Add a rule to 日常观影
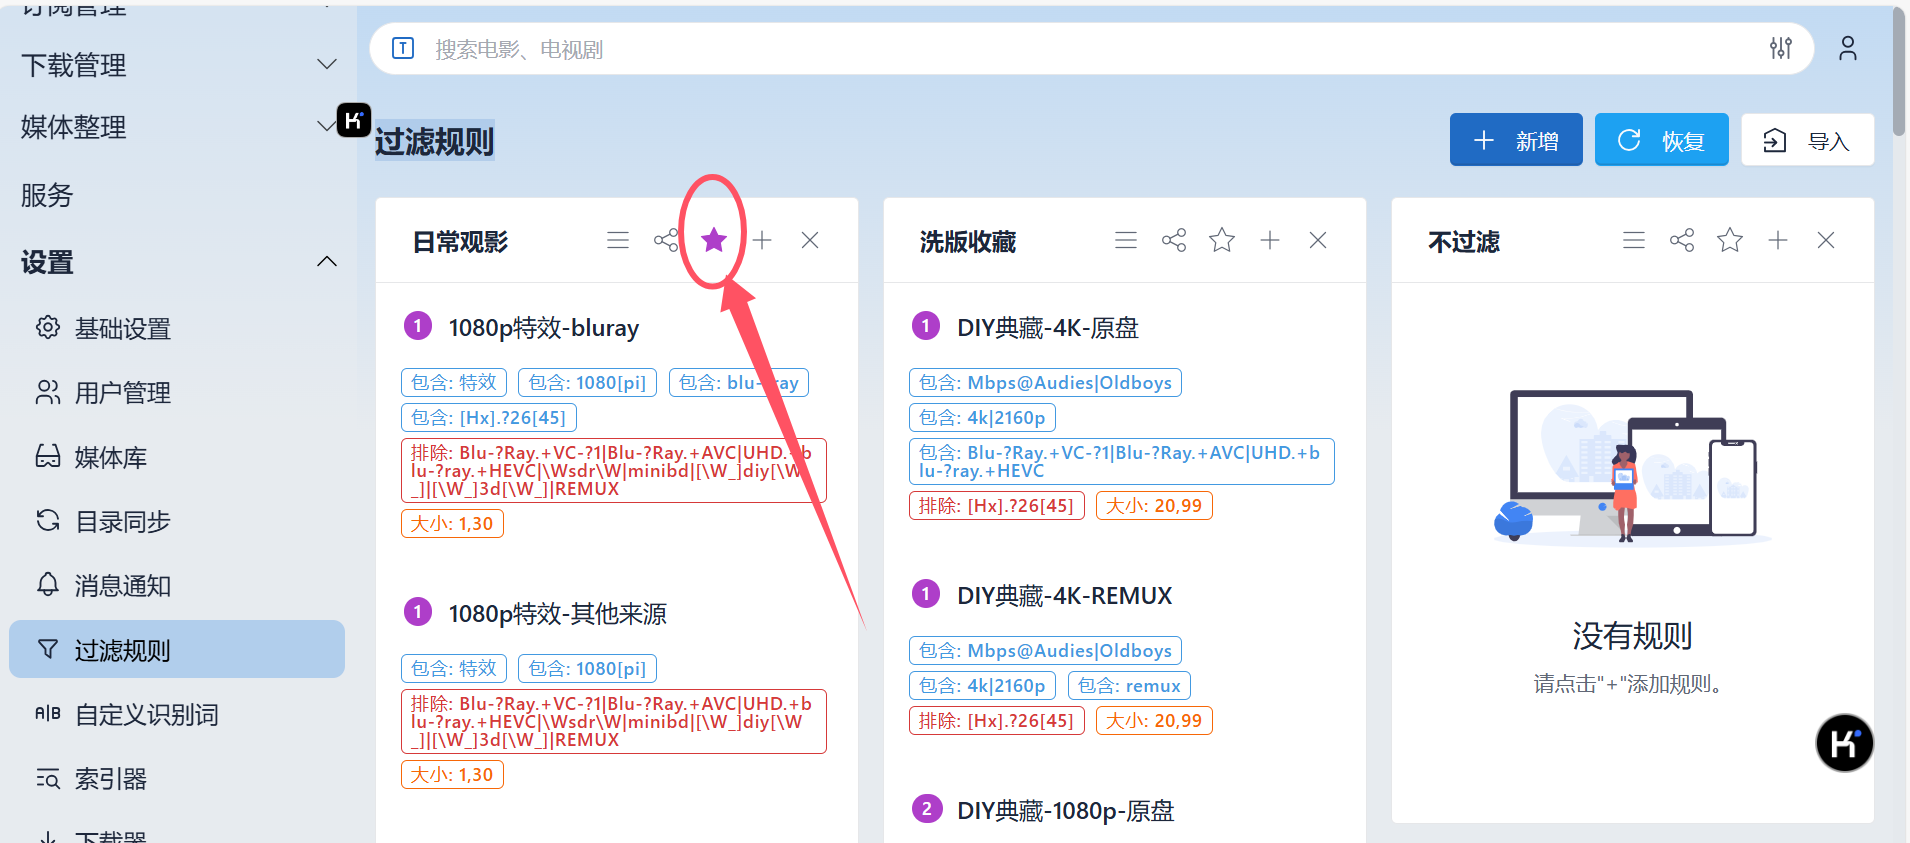 pos(762,240)
